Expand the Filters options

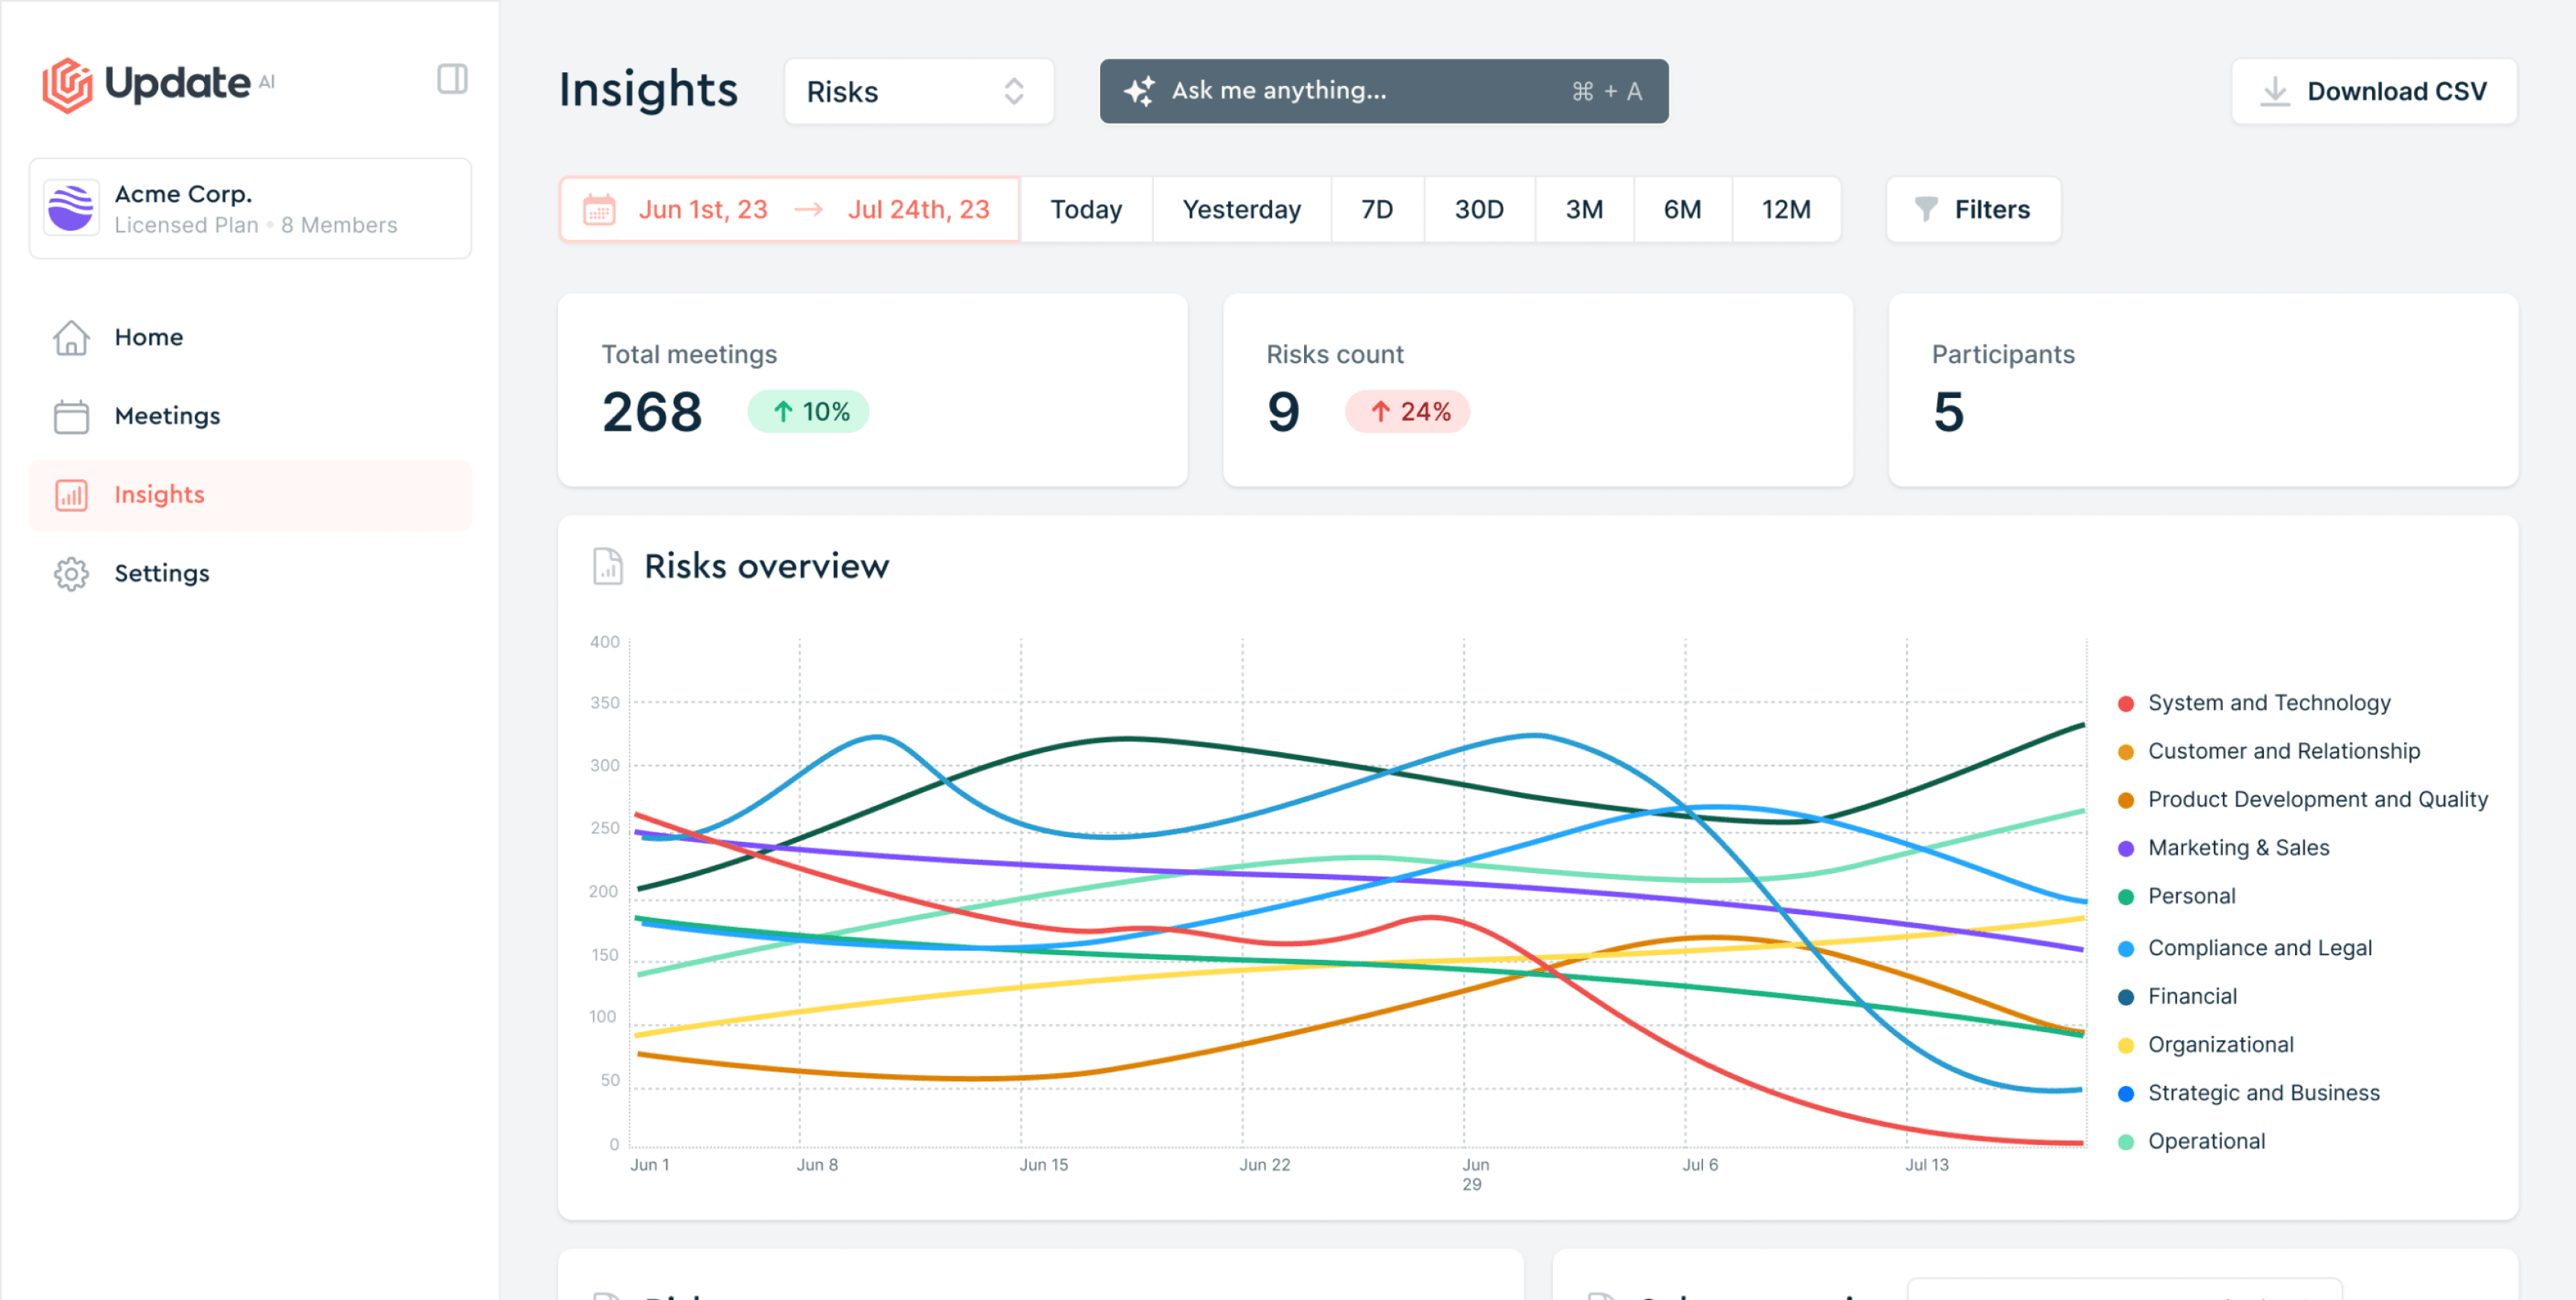point(1972,209)
